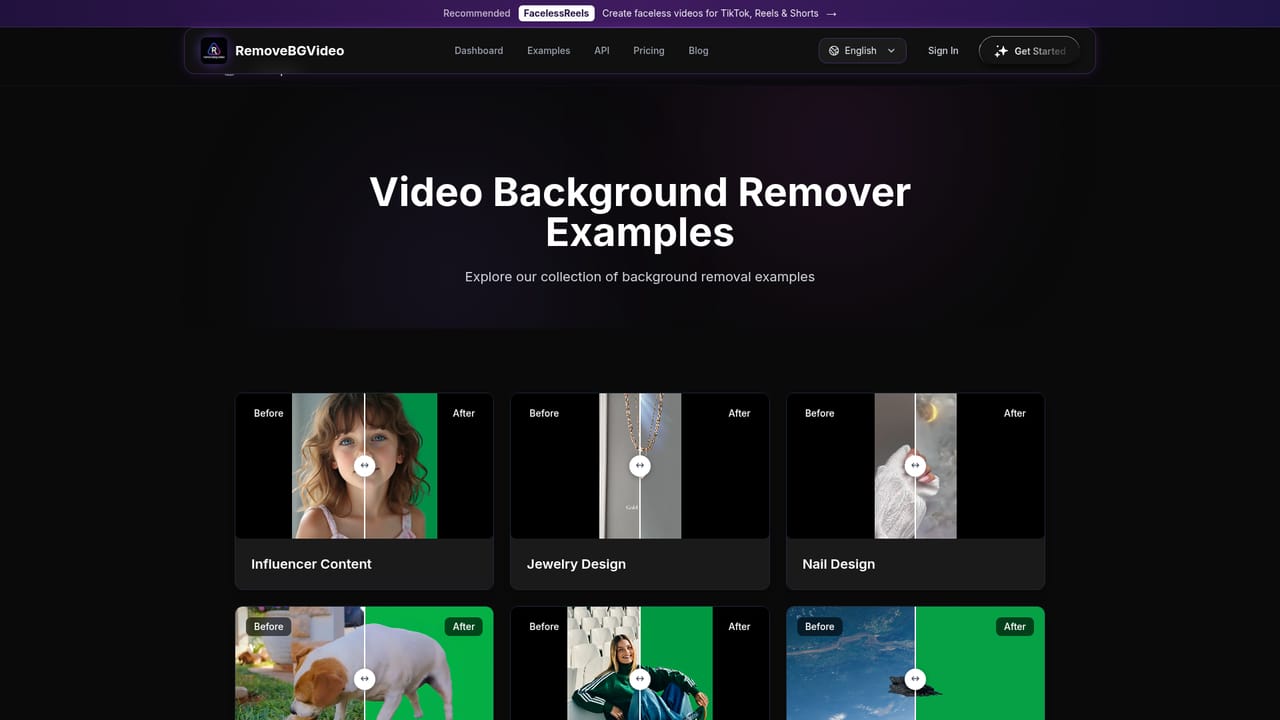1280x720 pixels.
Task: Click the RemoveBGVideo brand name
Action: [289, 51]
